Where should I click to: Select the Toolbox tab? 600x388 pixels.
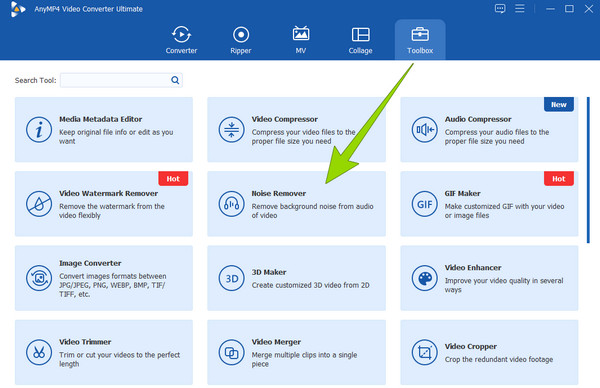click(420, 40)
